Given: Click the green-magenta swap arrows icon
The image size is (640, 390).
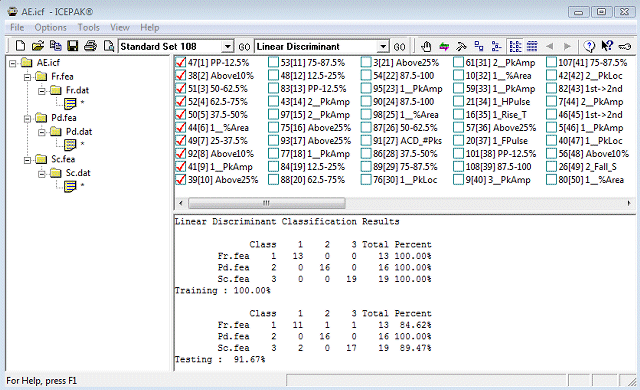Looking at the screenshot, I should [444, 47].
